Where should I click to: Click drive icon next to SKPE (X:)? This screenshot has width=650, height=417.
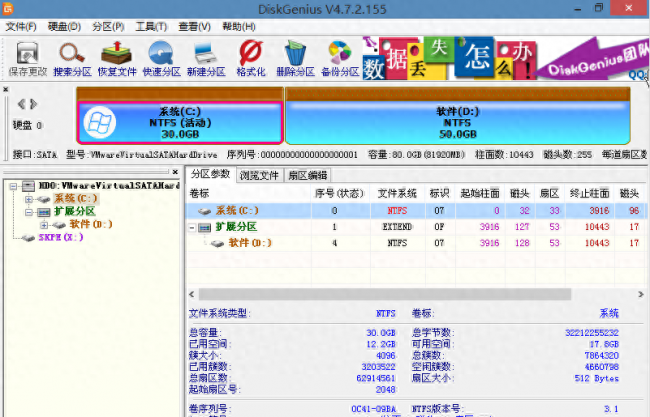28,238
